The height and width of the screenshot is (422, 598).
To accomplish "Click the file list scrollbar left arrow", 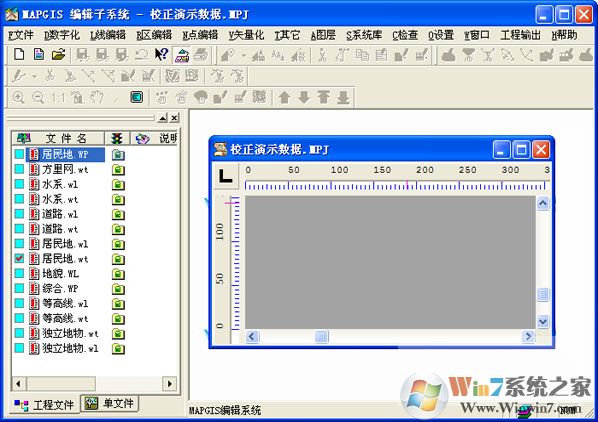I will pyautogui.click(x=19, y=383).
